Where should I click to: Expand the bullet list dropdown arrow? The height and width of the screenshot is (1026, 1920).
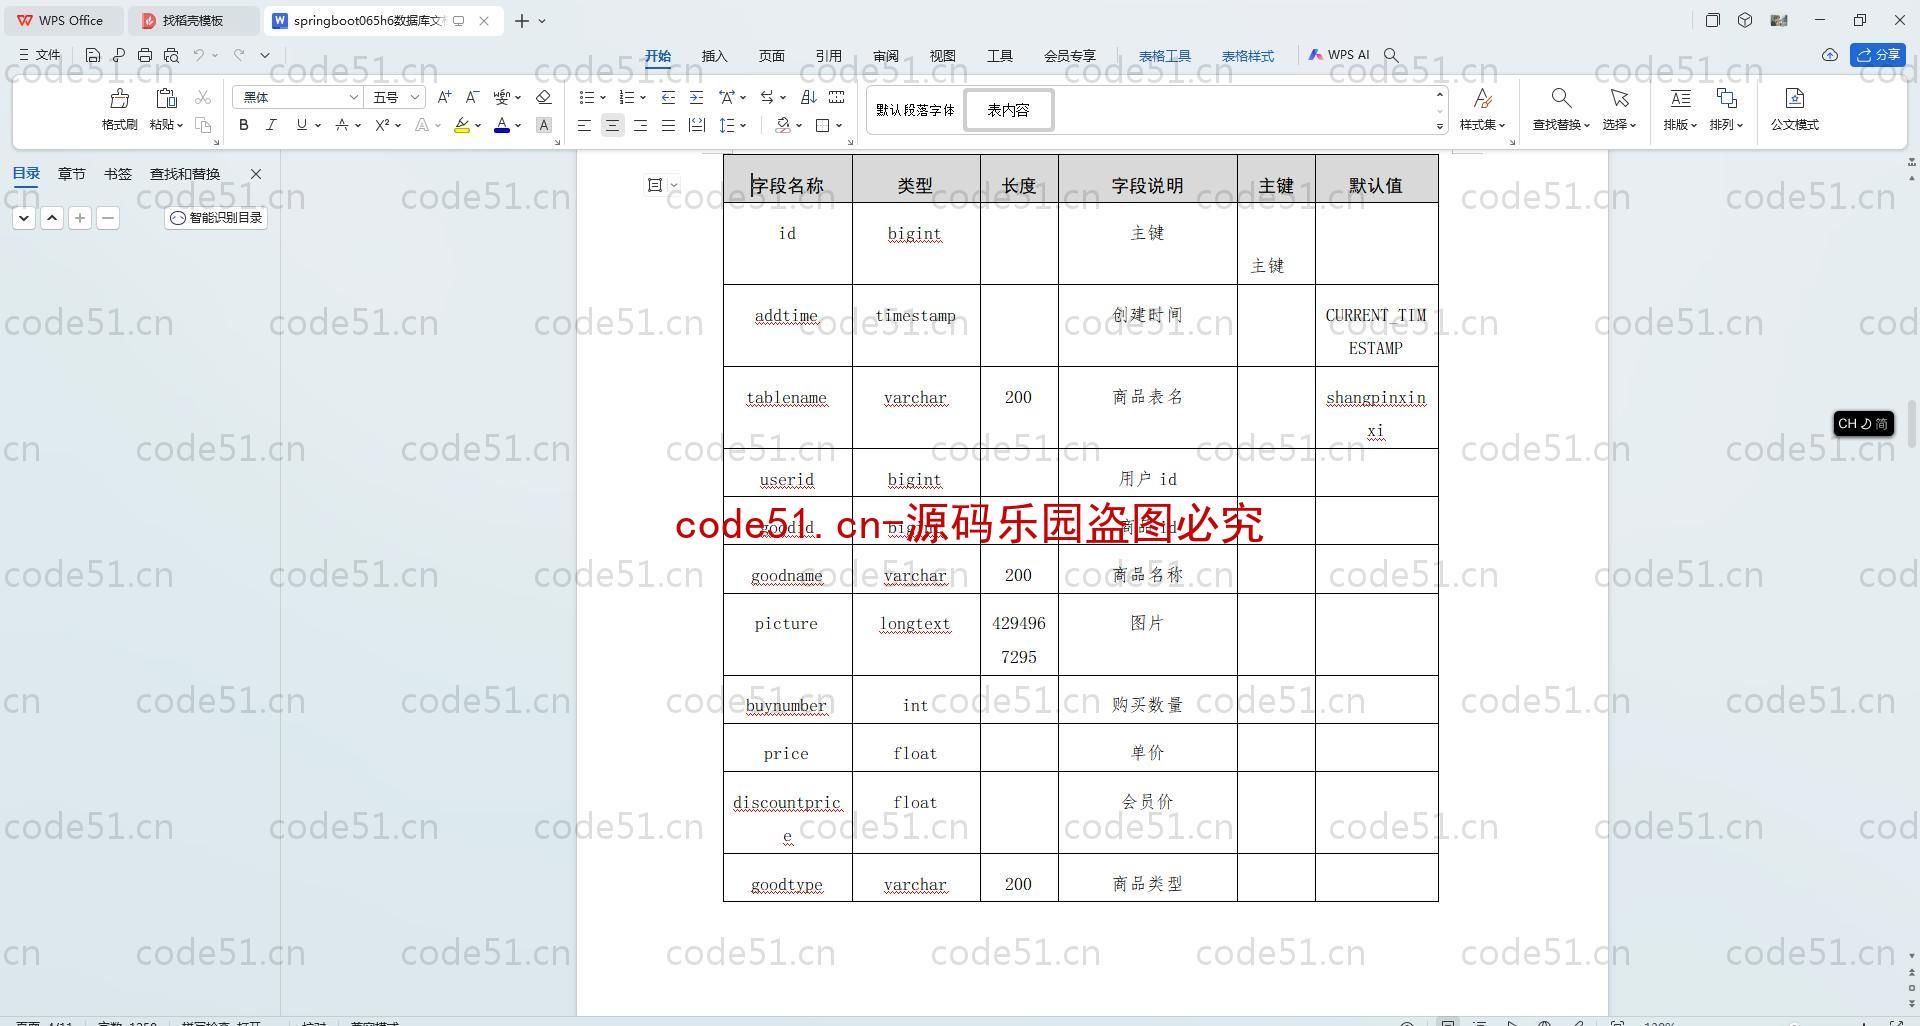pyautogui.click(x=602, y=97)
